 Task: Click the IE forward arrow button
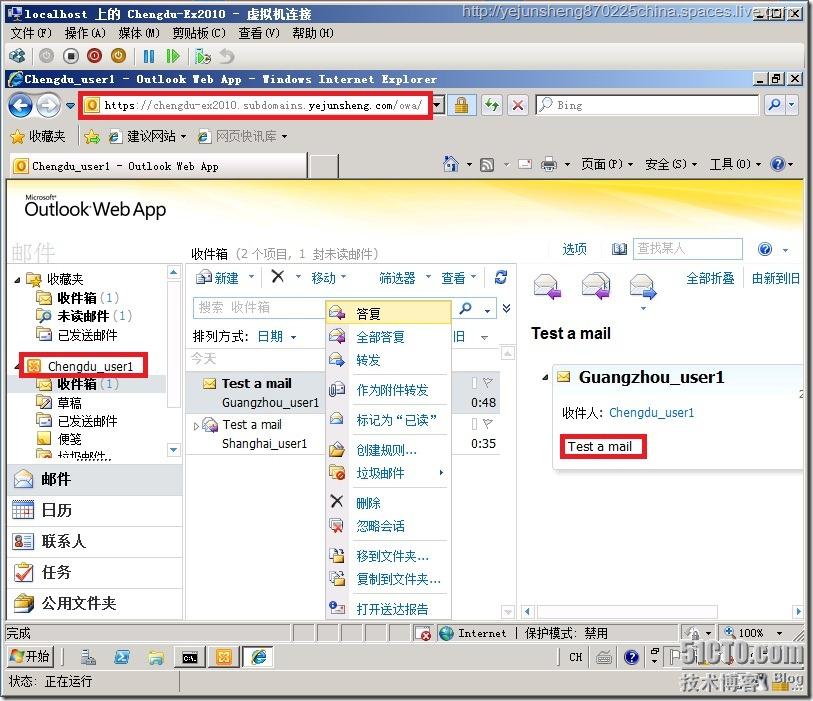pos(48,106)
